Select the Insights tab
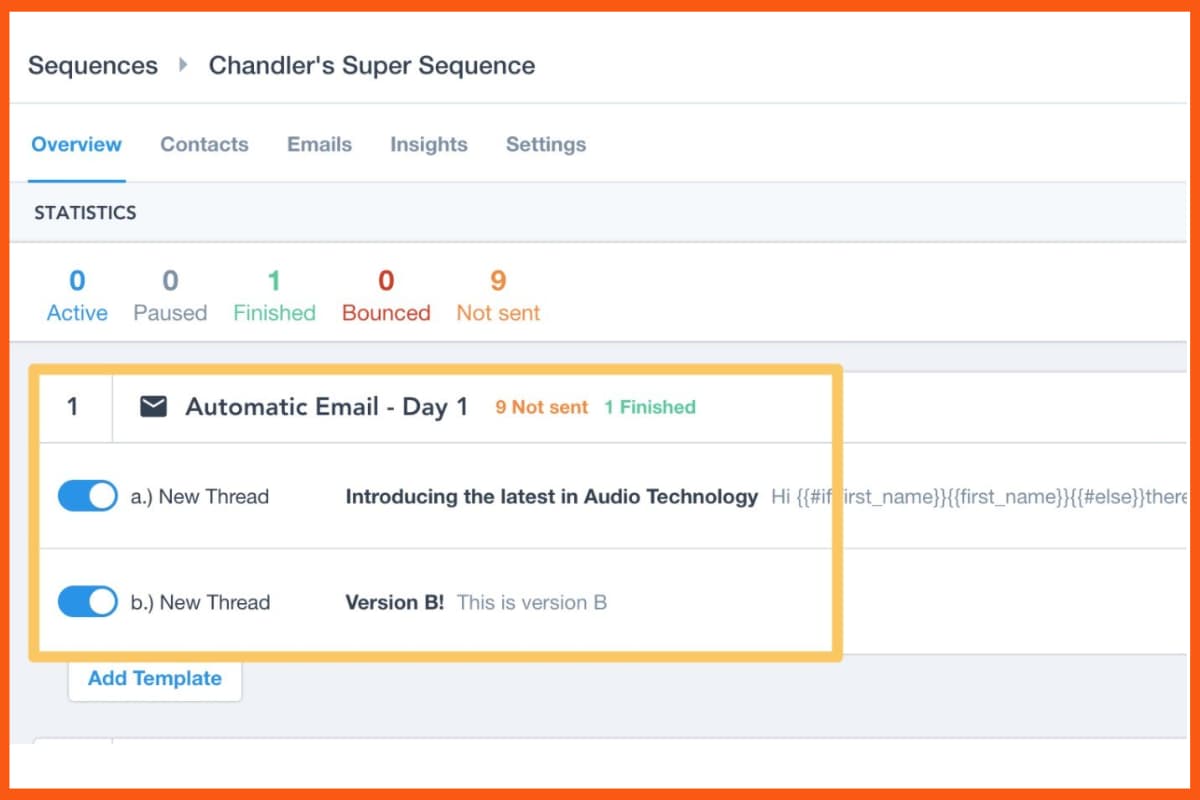 click(428, 144)
